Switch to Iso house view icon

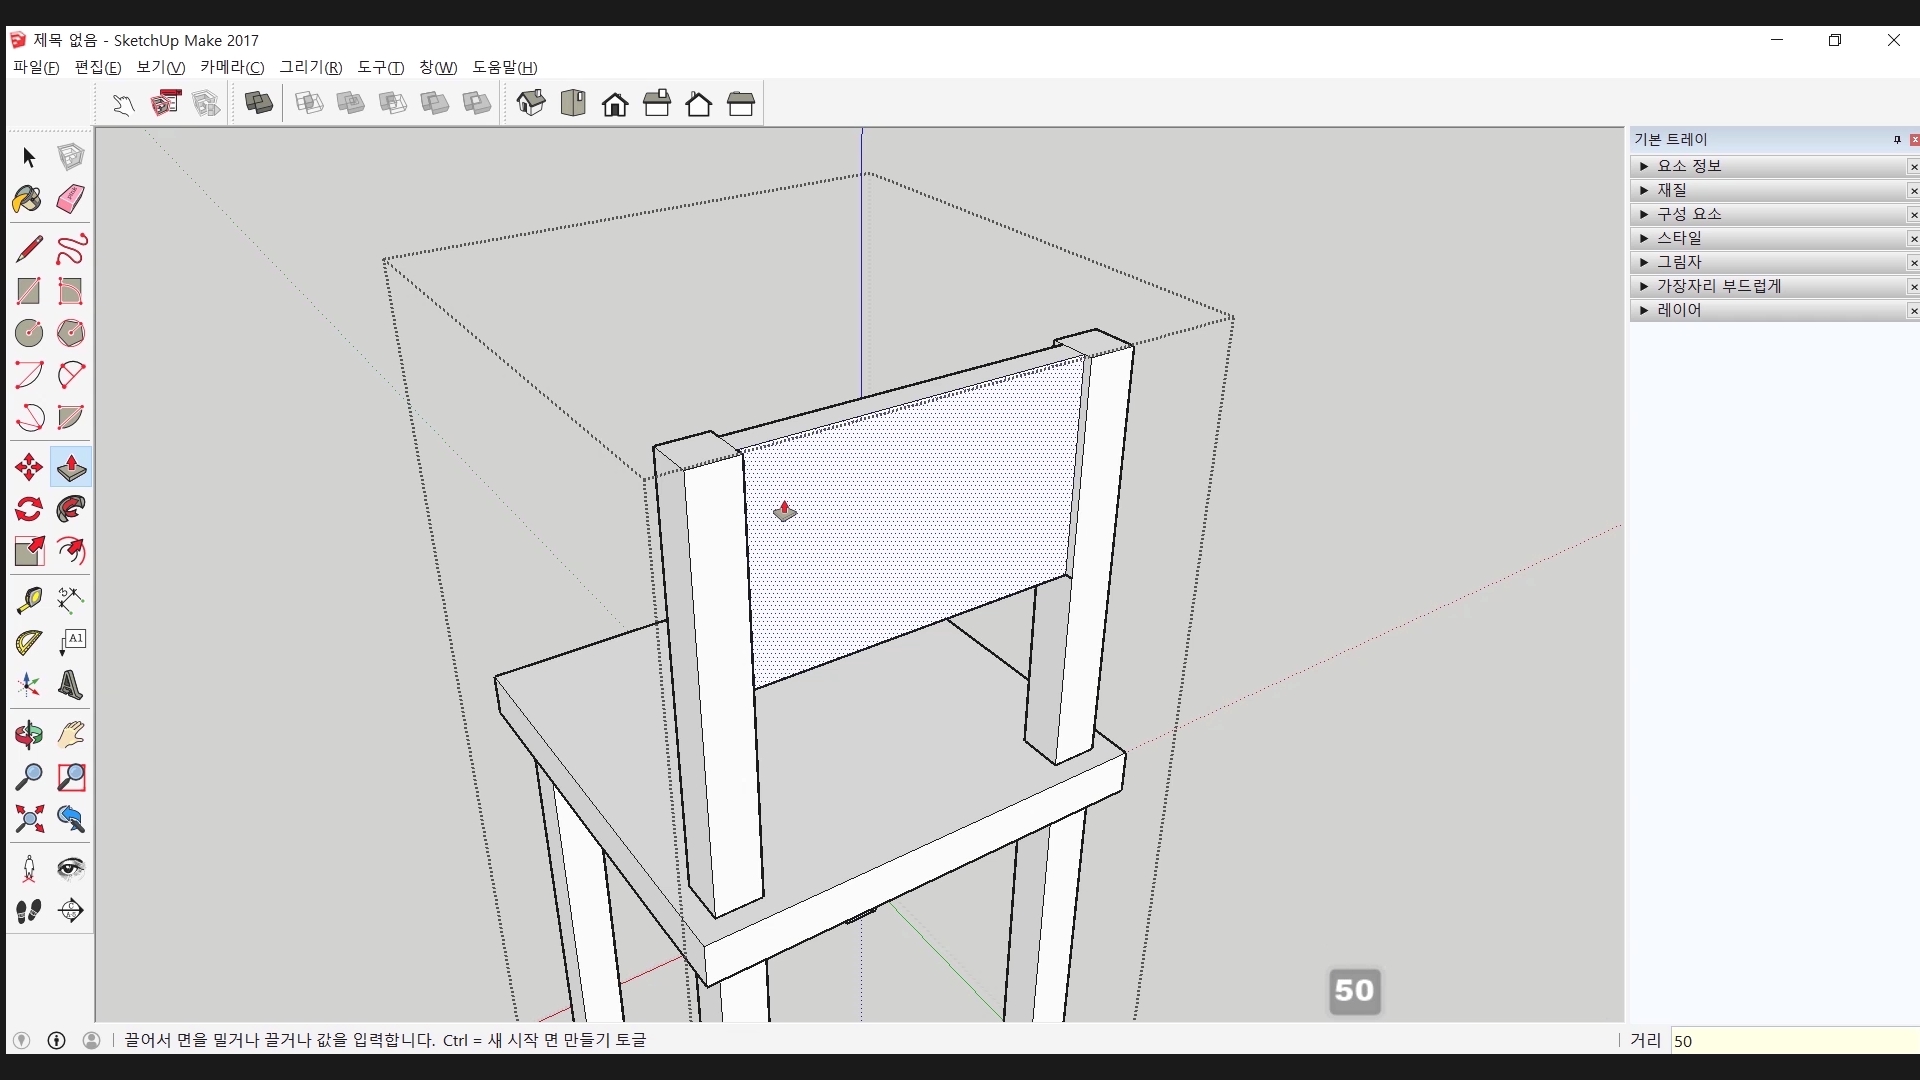click(x=531, y=103)
